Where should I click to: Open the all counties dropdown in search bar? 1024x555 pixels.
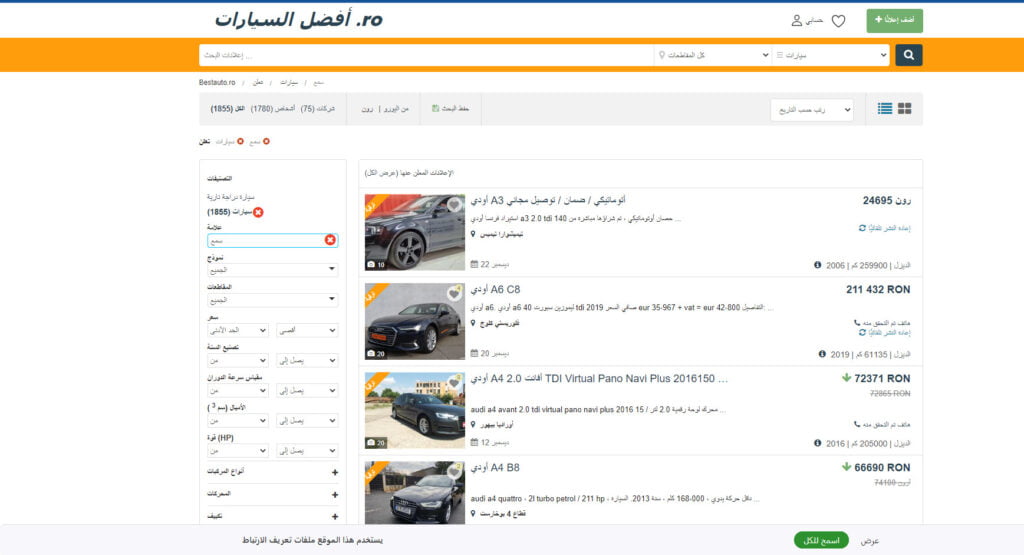click(712, 55)
